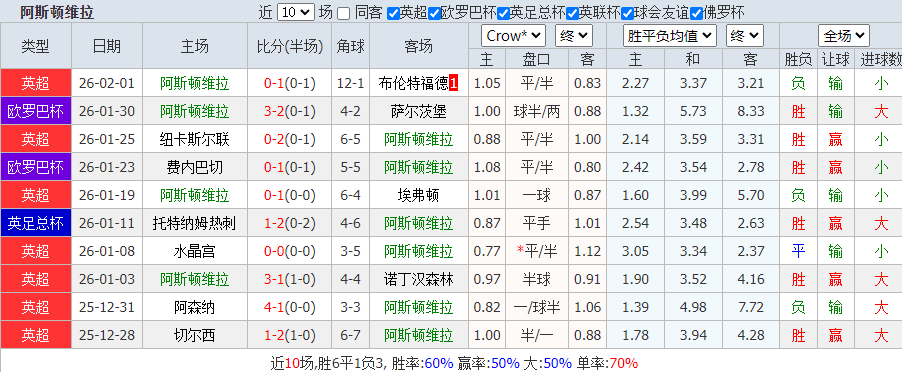Viewport: 902px width, 372px height.
Task: Click score 1-2(0-2) in 托特纳姆热刺 row
Action: click(x=290, y=223)
